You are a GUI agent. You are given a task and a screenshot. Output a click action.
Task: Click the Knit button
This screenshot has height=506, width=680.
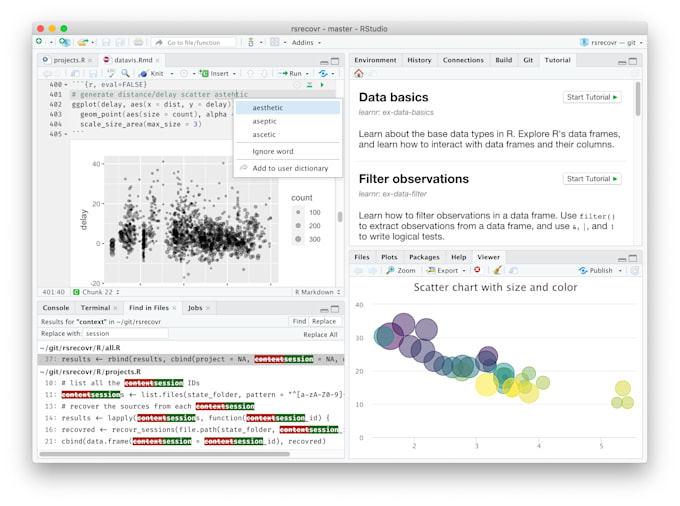[x=151, y=74]
